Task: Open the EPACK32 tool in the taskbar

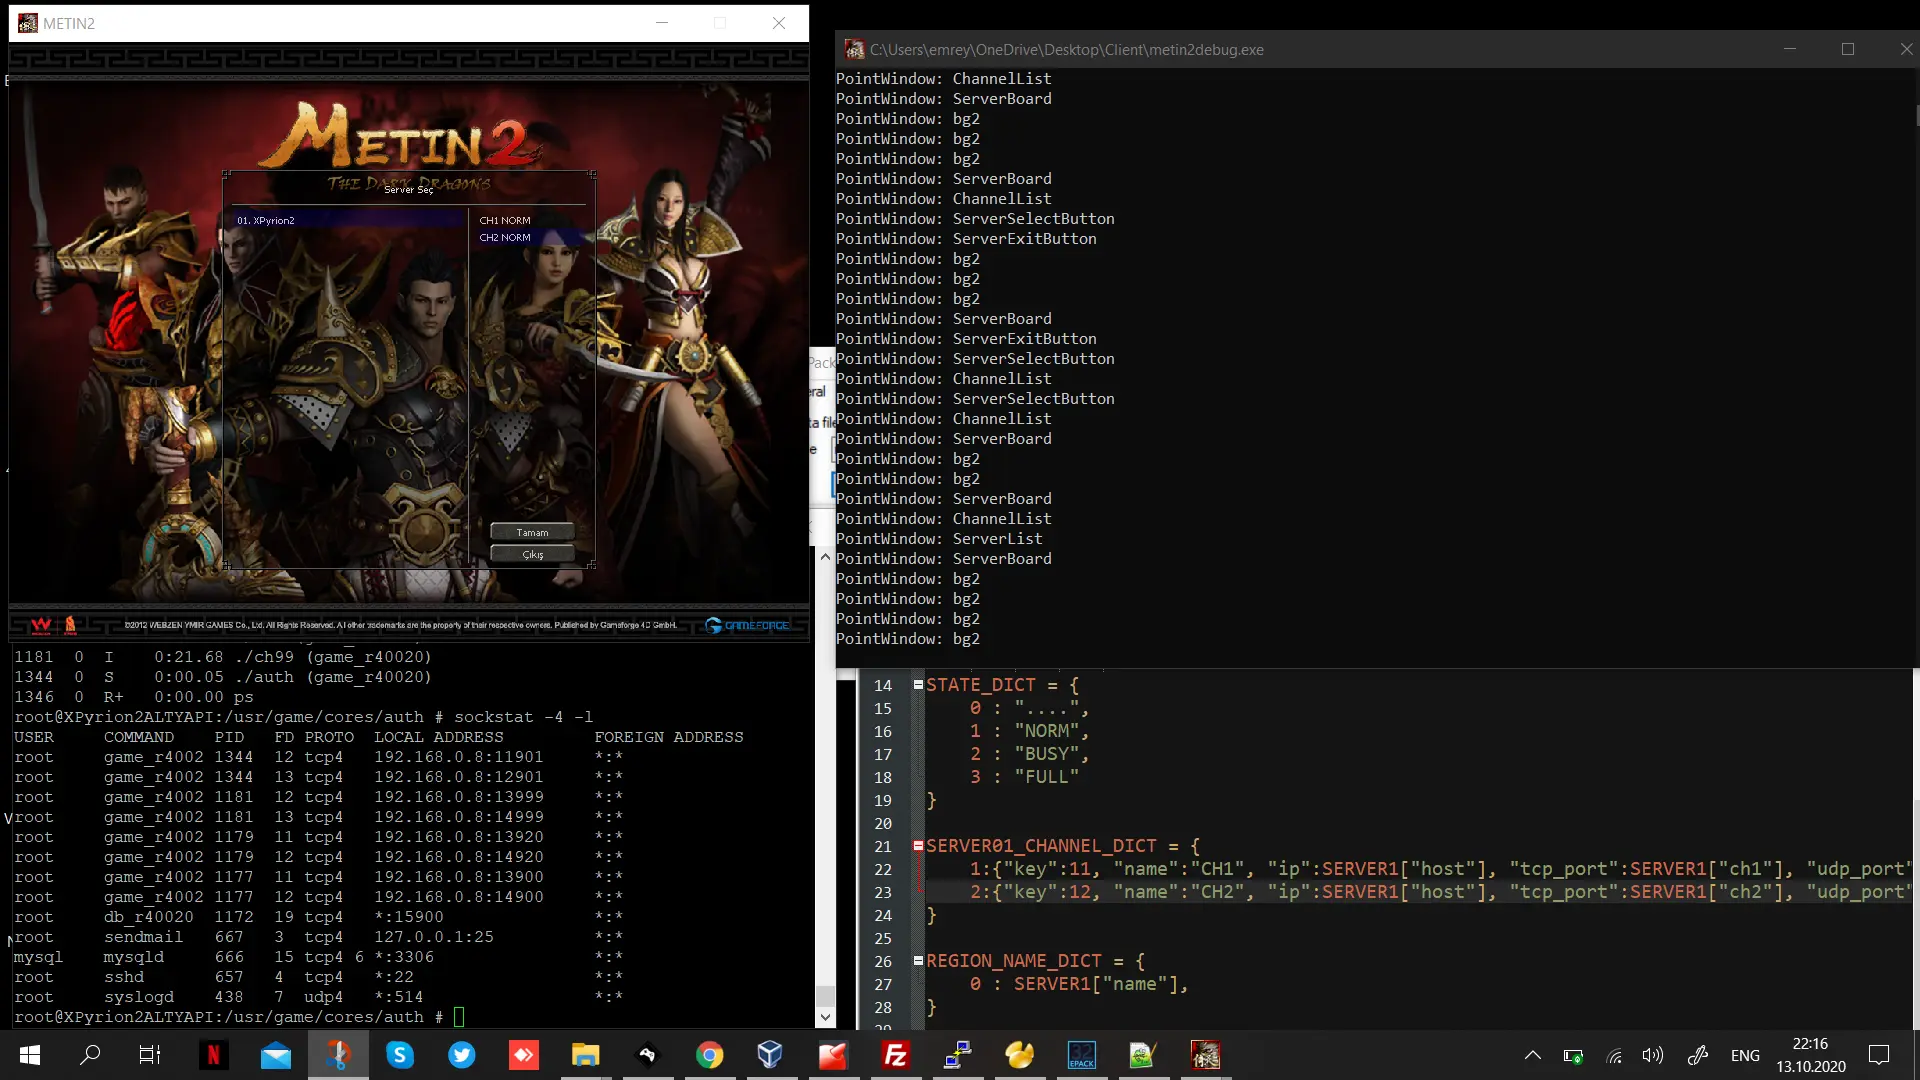Action: click(x=1082, y=1055)
